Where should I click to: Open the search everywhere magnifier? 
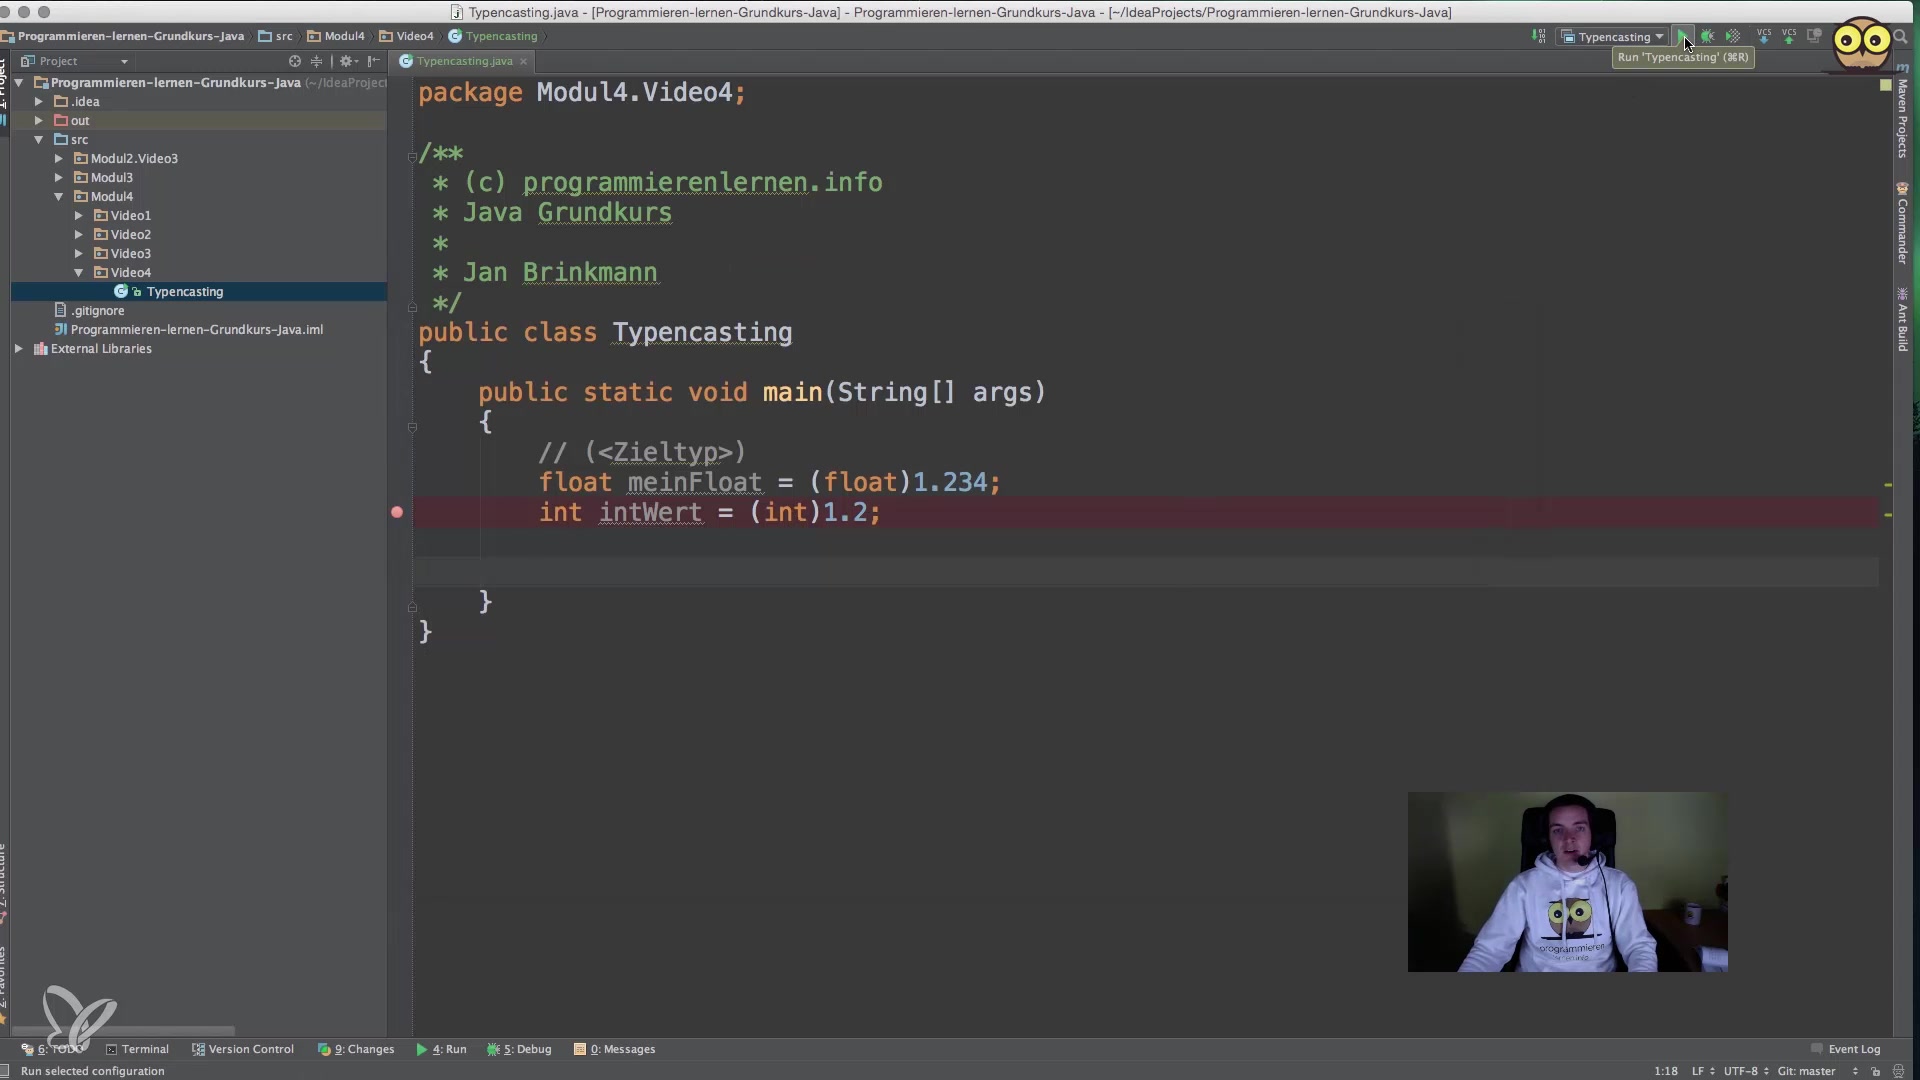[x=1901, y=37]
